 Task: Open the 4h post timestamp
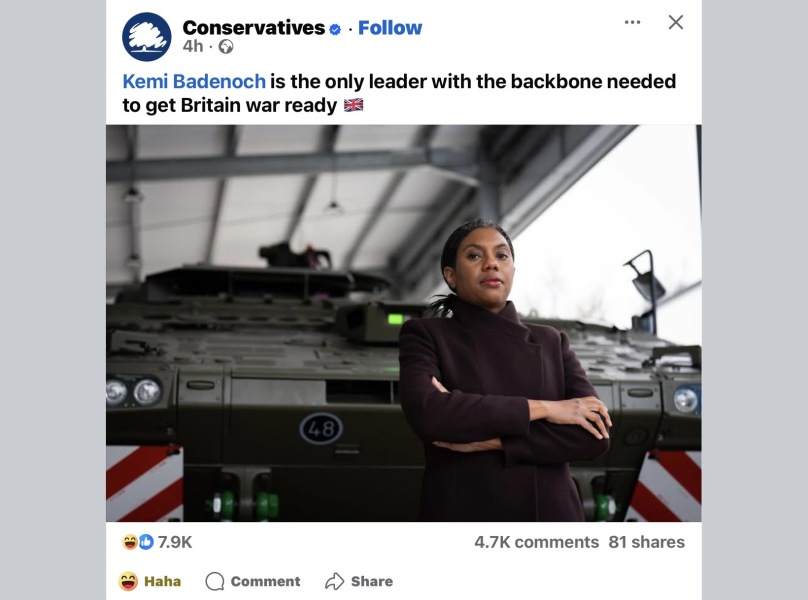click(x=193, y=46)
